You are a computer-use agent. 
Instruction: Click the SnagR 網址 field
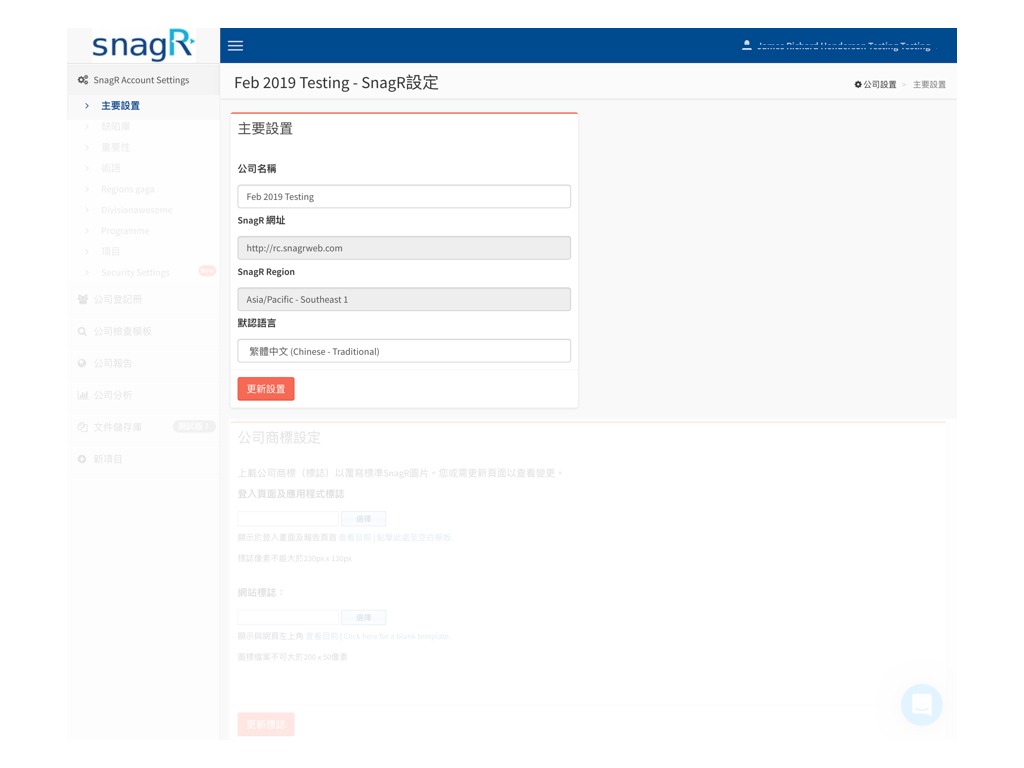(404, 248)
